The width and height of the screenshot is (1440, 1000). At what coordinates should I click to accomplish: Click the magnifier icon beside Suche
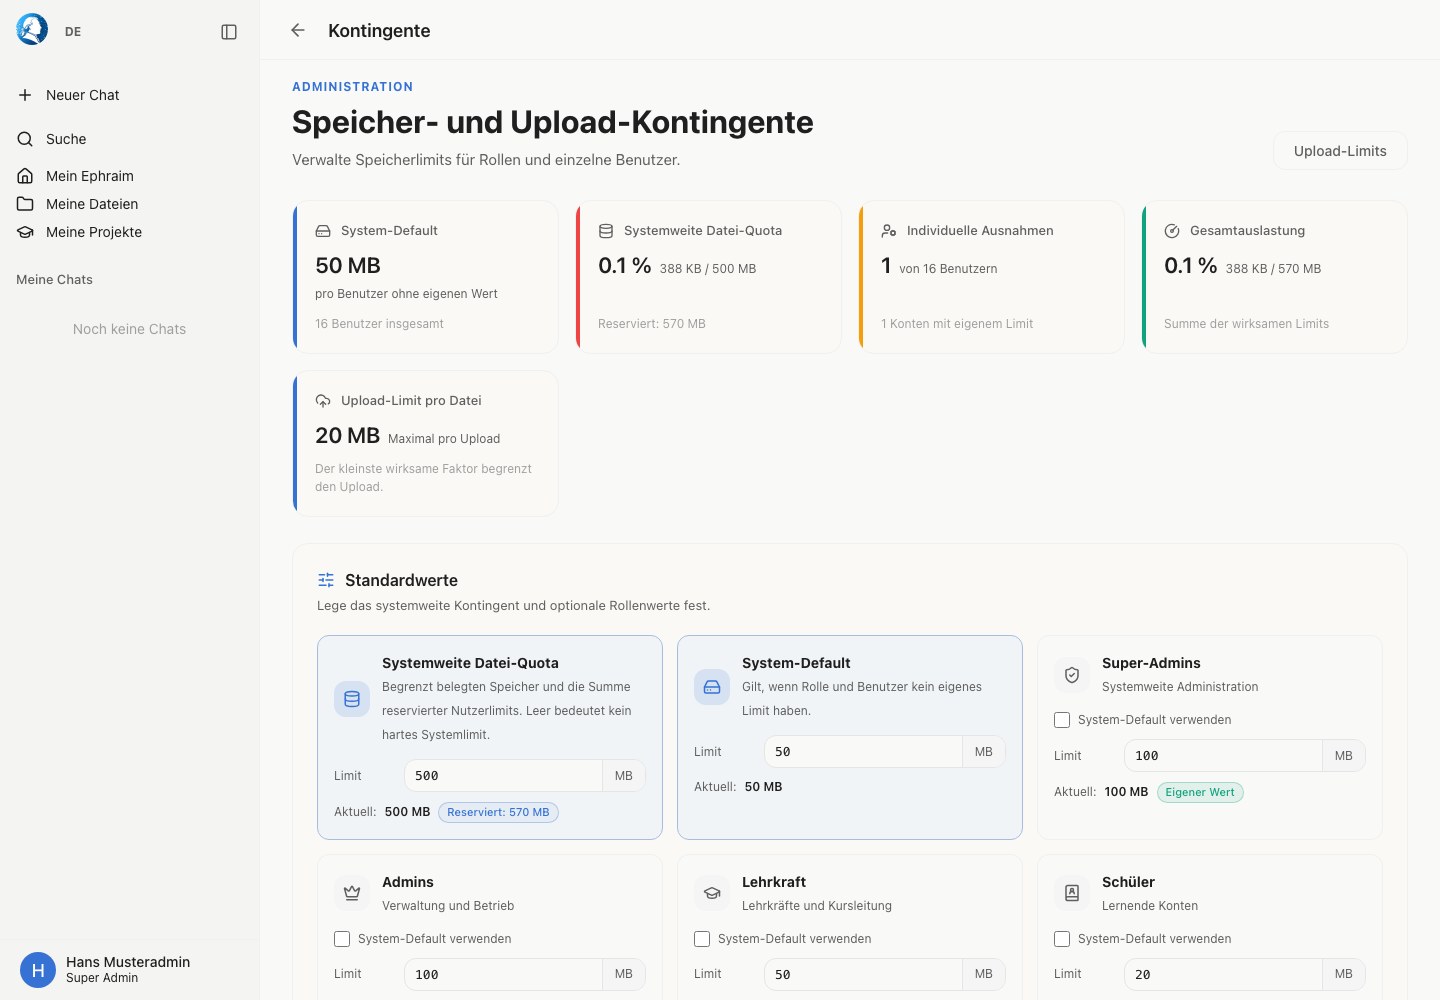coord(25,139)
